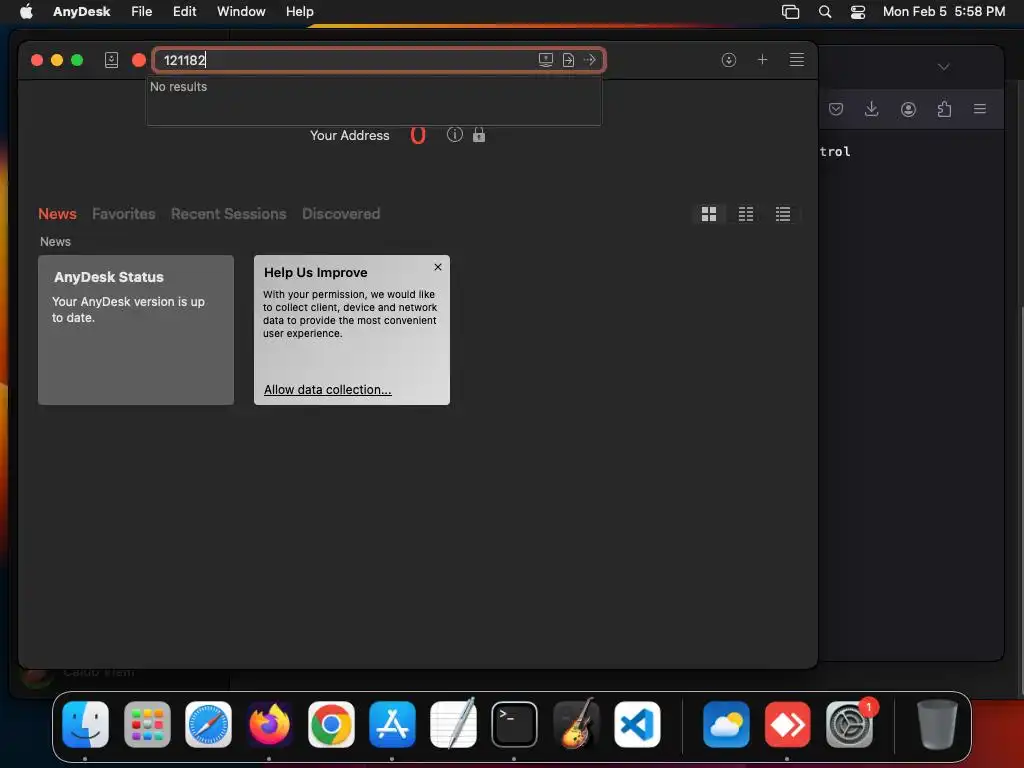Open Google Chrome from the Dock
This screenshot has height=768, width=1024.
point(331,724)
